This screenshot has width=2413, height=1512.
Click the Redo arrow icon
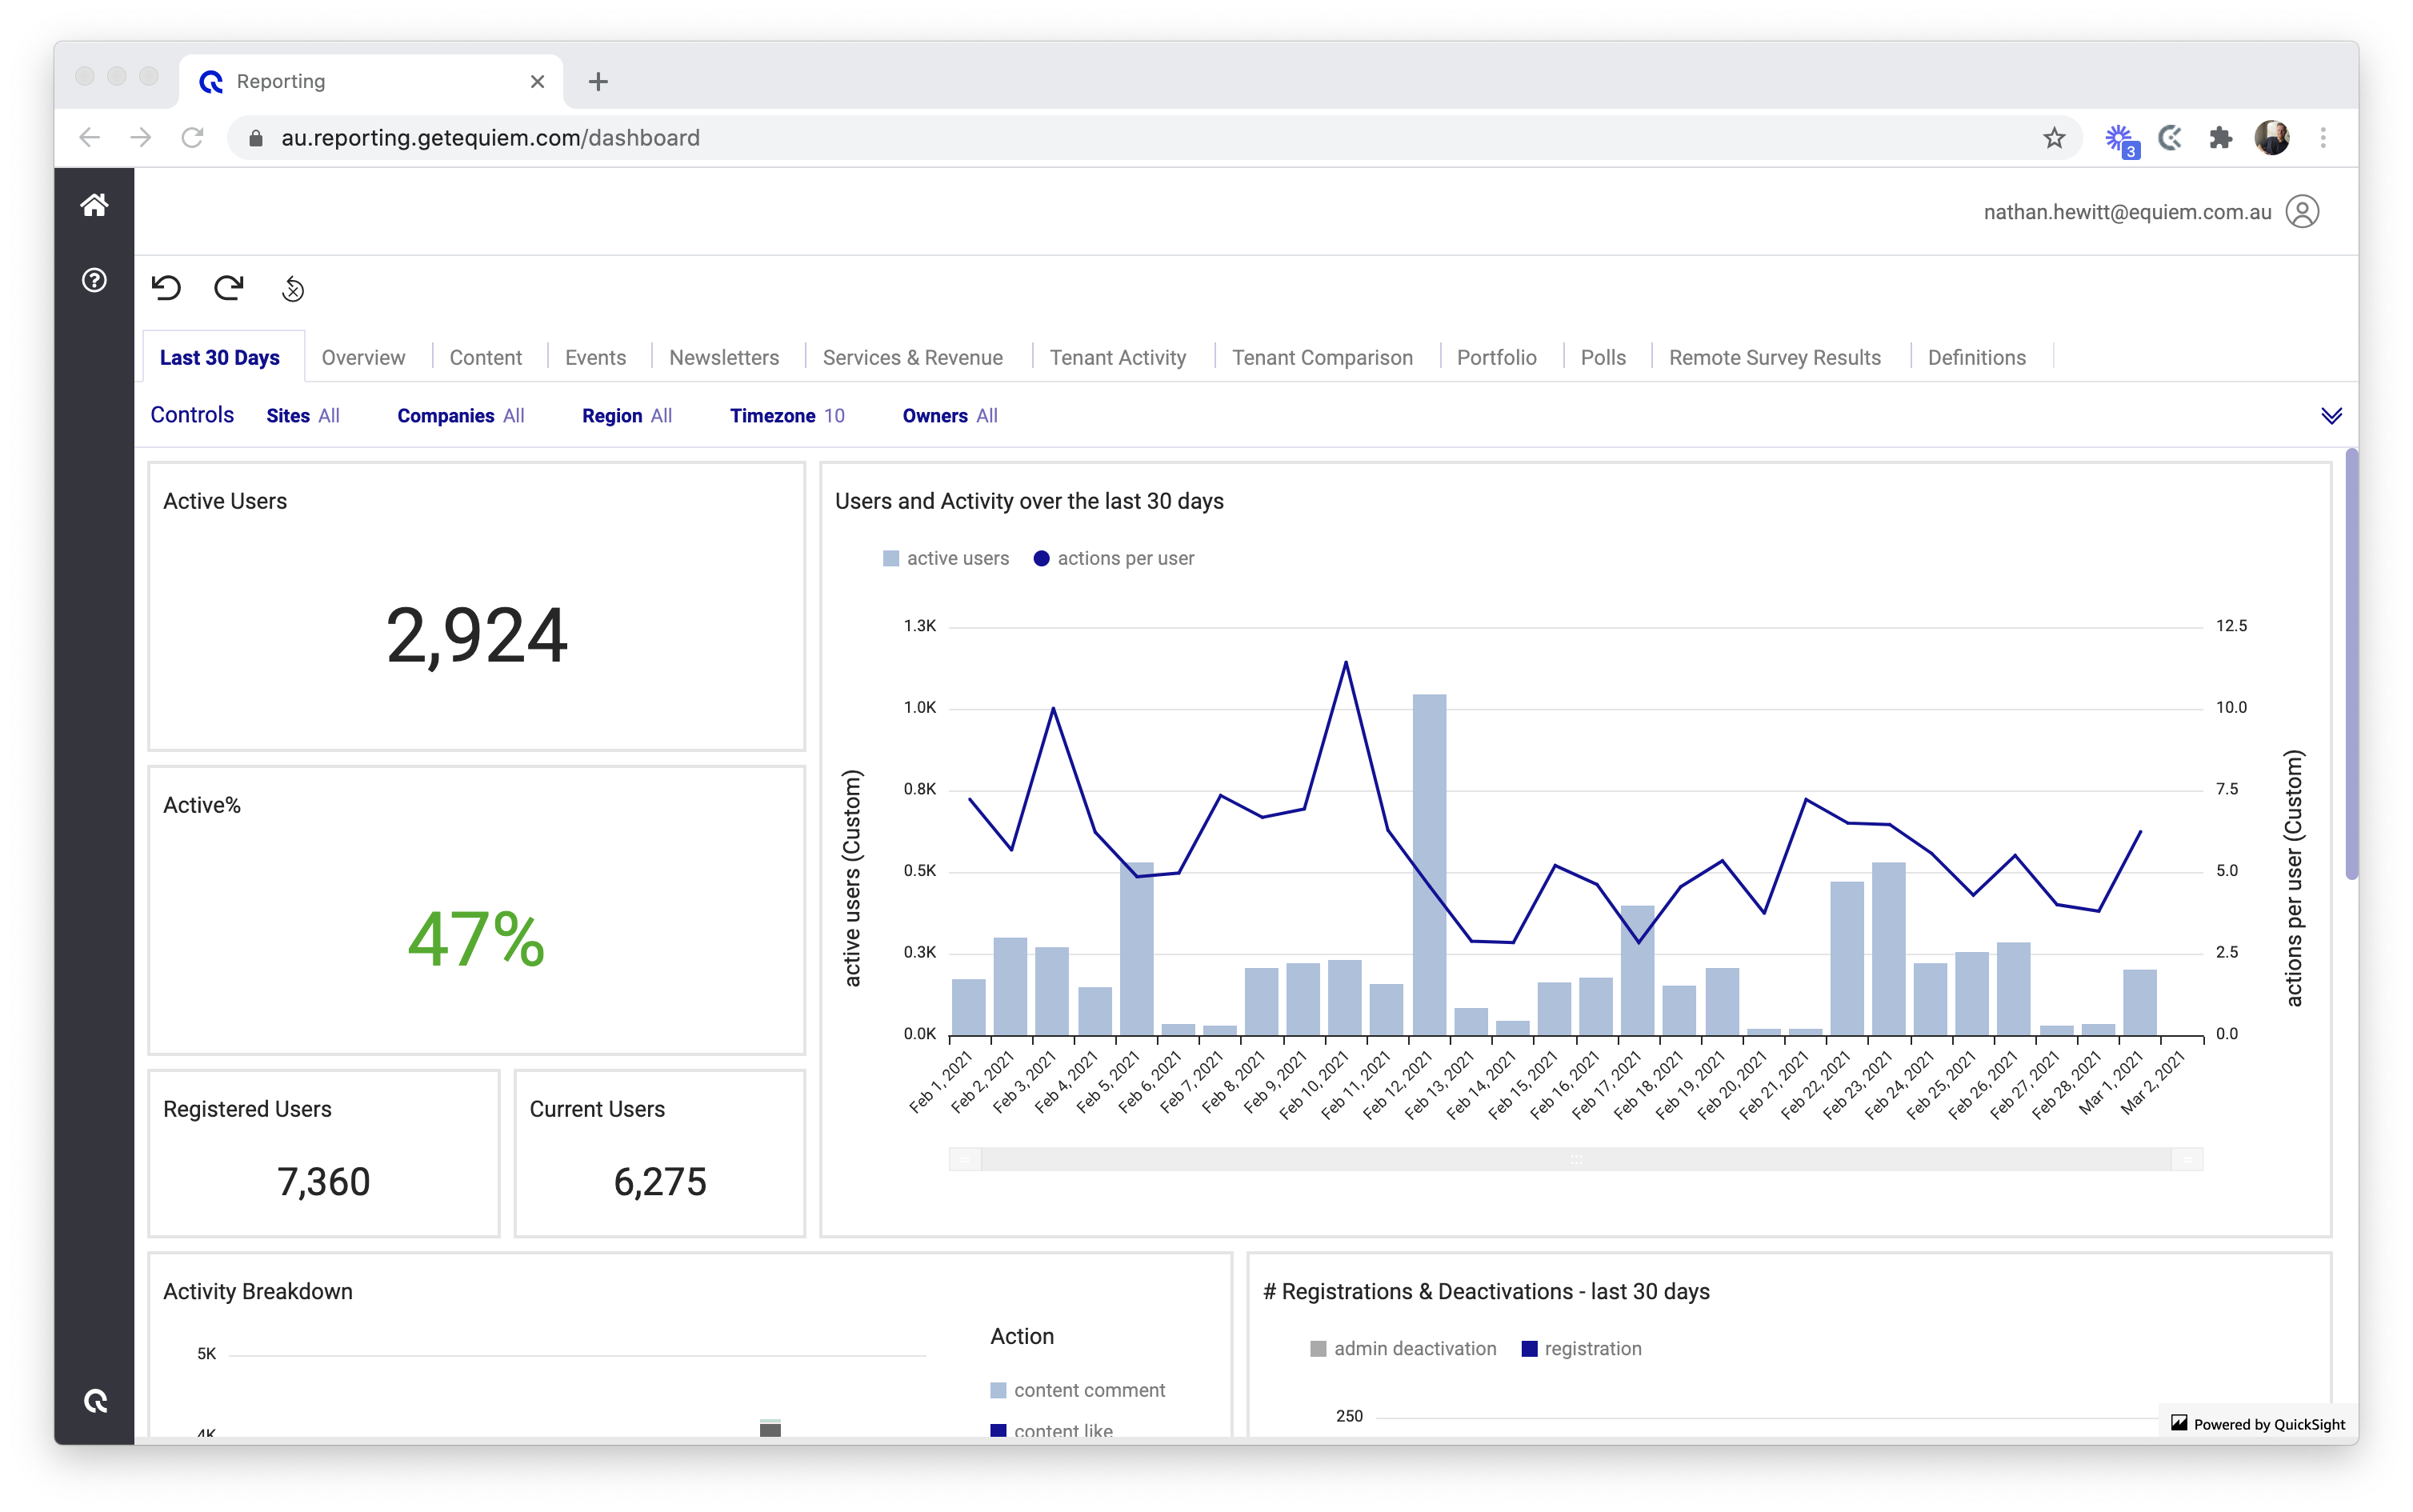click(229, 288)
